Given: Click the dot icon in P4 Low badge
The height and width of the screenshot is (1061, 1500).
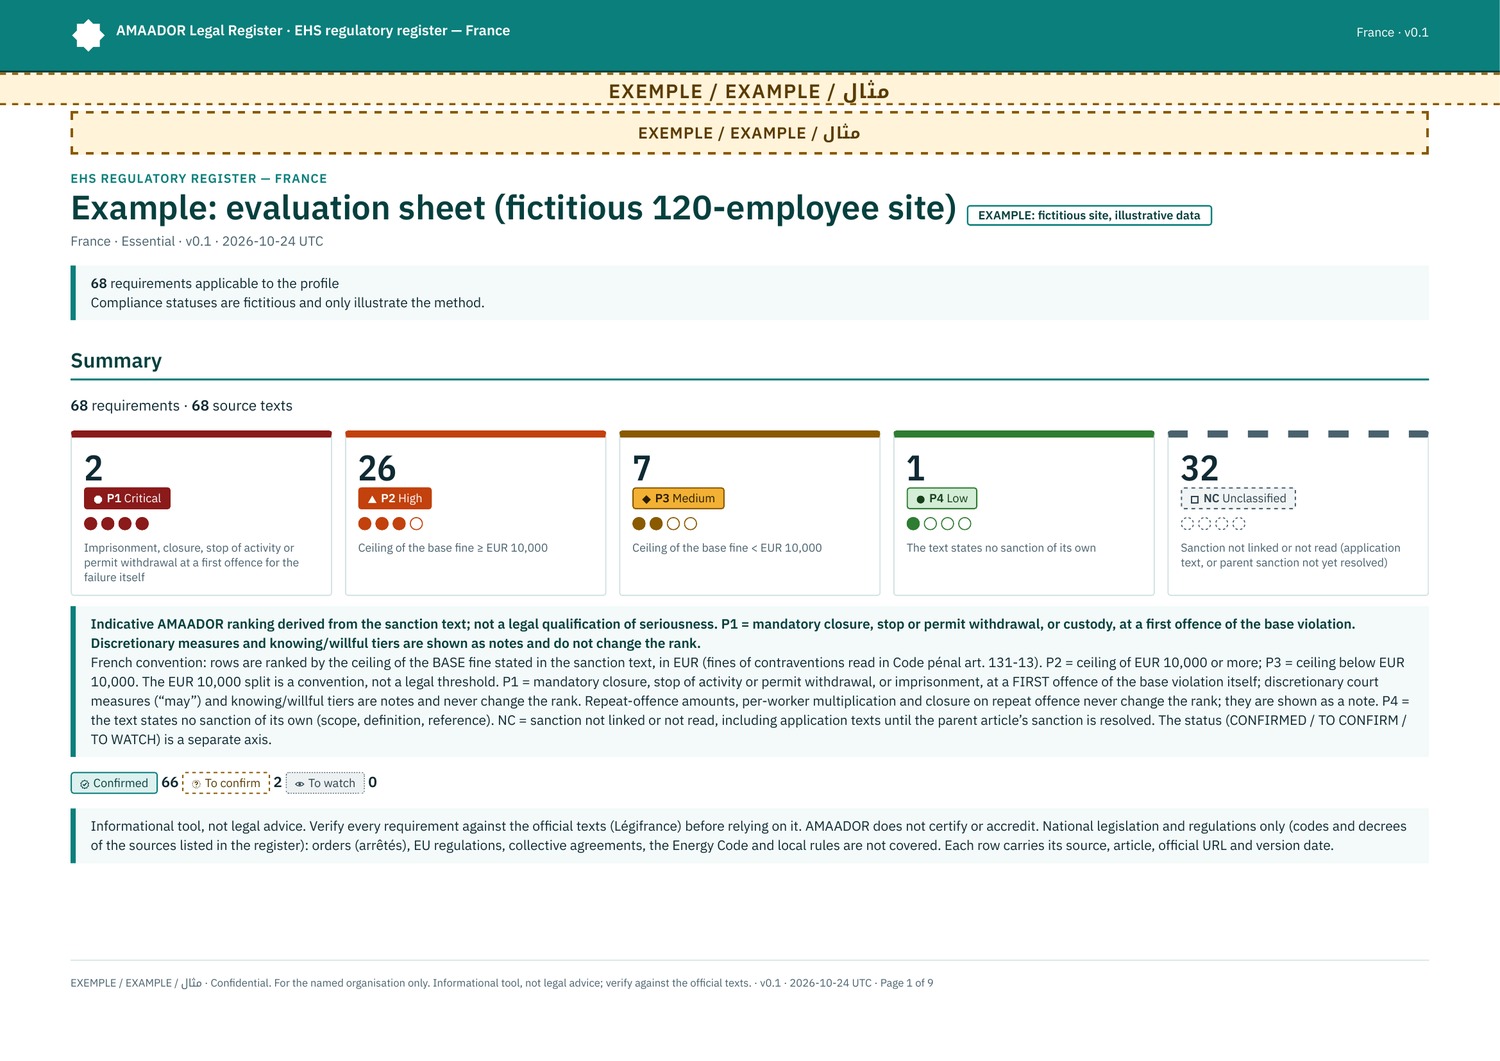Looking at the screenshot, I should coord(920,499).
